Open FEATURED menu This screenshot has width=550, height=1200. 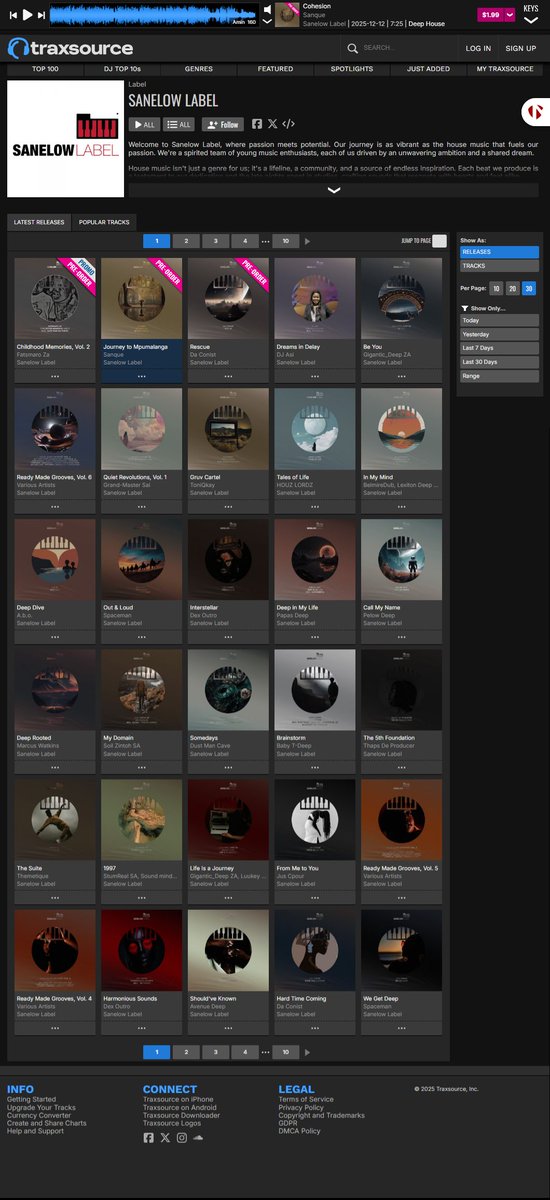(275, 69)
